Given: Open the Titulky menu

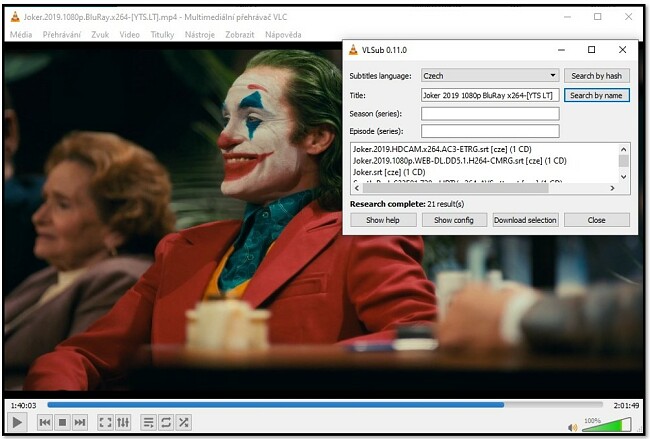Looking at the screenshot, I should (x=162, y=35).
